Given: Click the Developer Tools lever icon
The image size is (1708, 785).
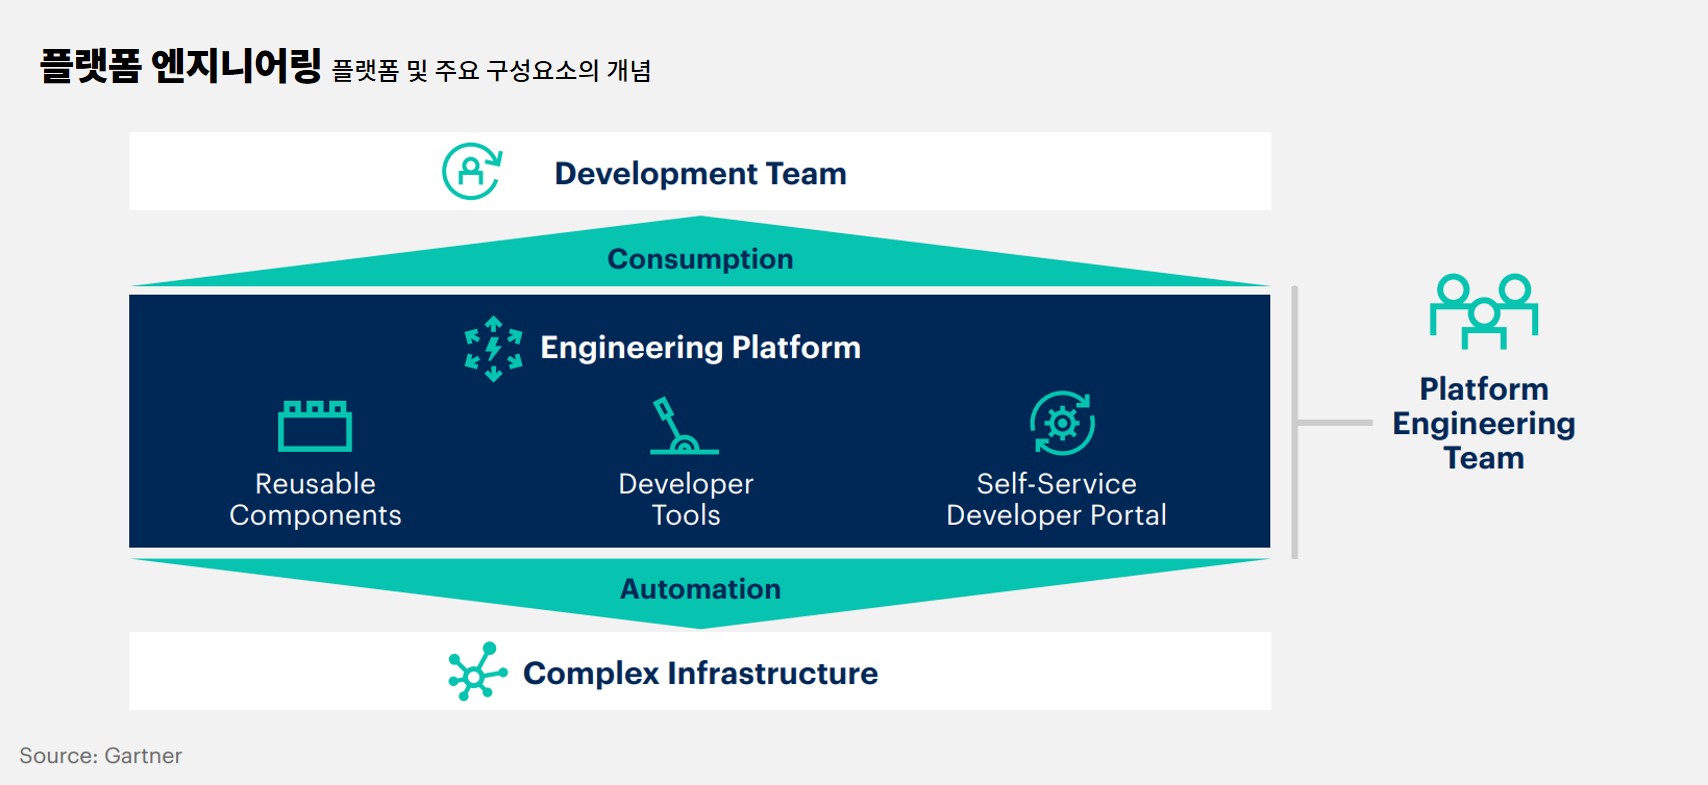Looking at the screenshot, I should pyautogui.click(x=684, y=426).
